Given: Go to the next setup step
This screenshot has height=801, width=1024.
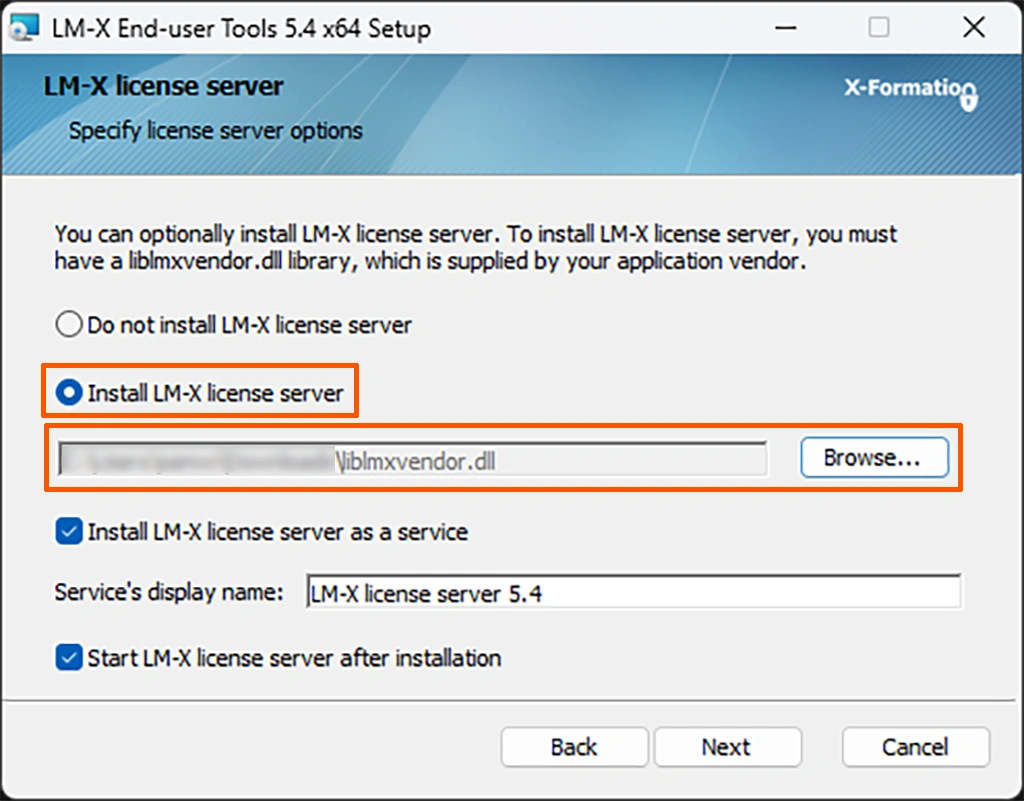Looking at the screenshot, I should [728, 747].
